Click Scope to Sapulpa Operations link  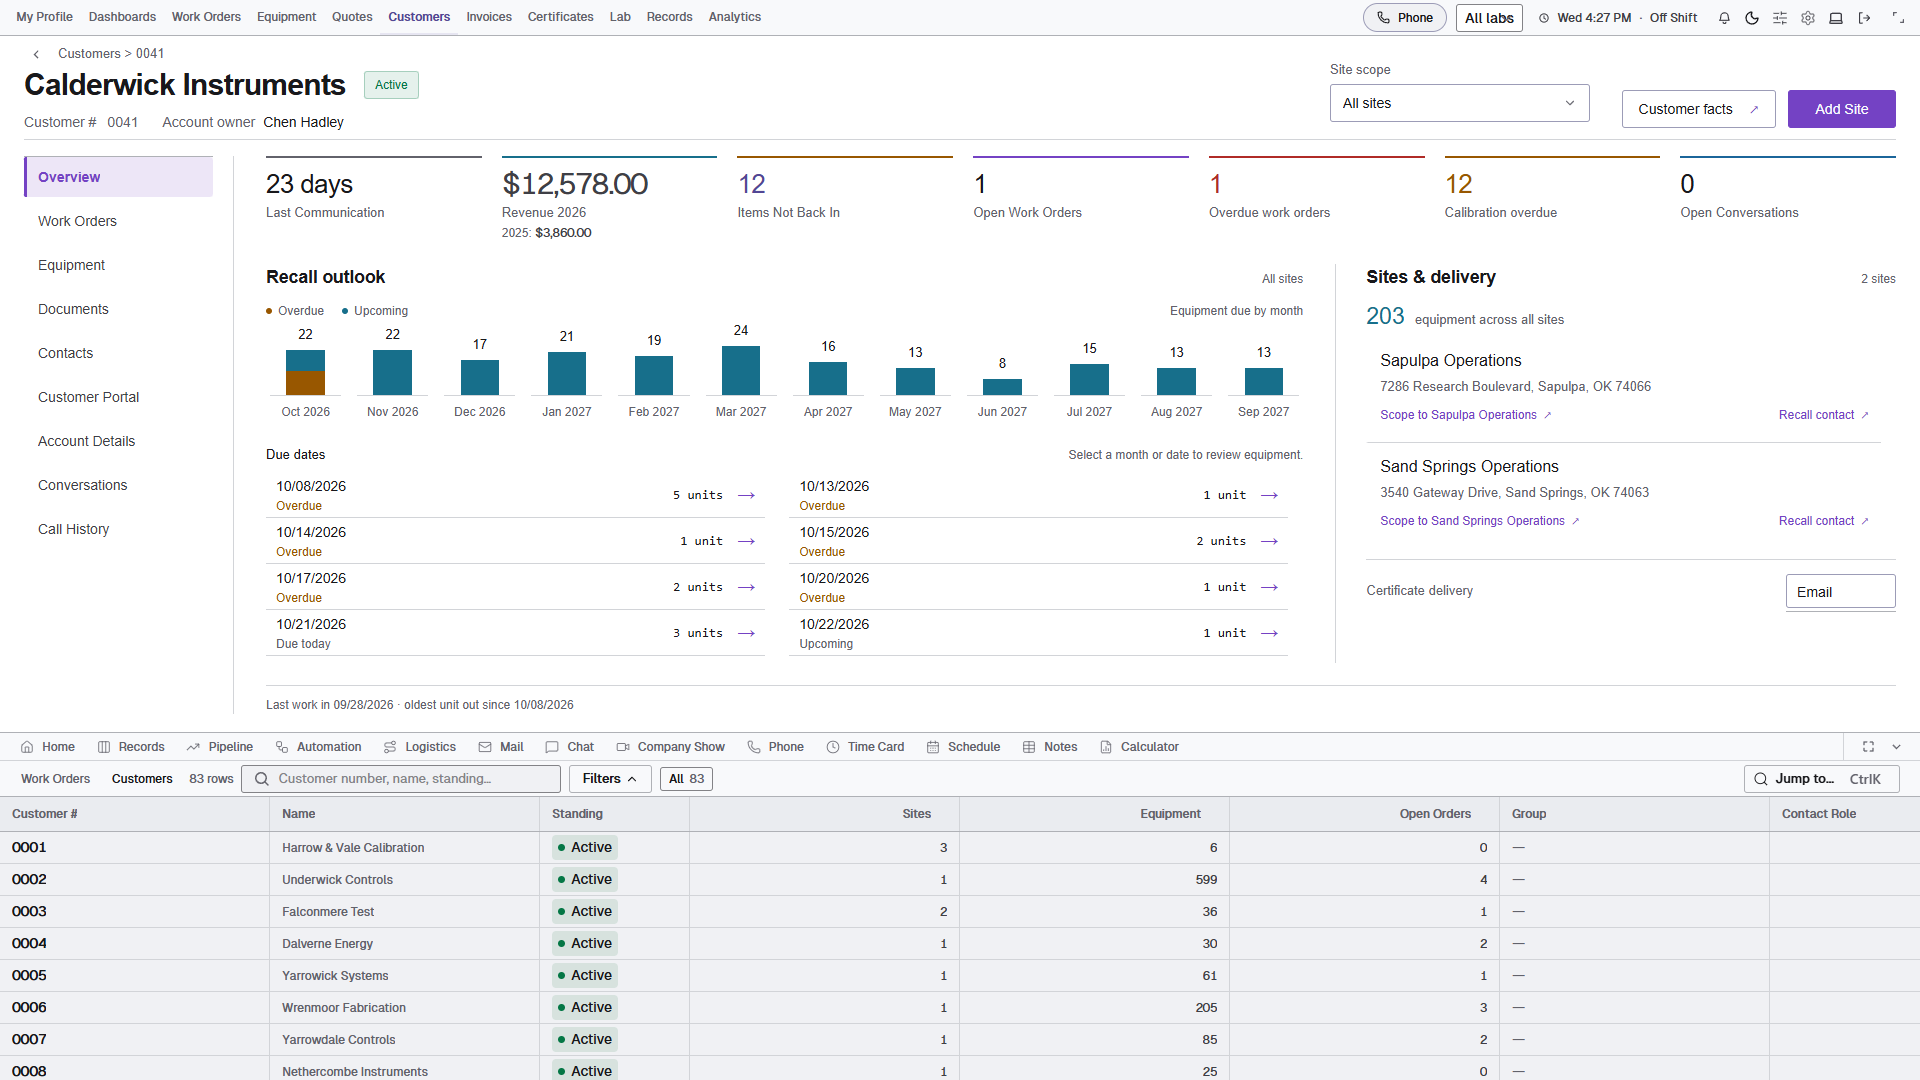pos(1465,415)
